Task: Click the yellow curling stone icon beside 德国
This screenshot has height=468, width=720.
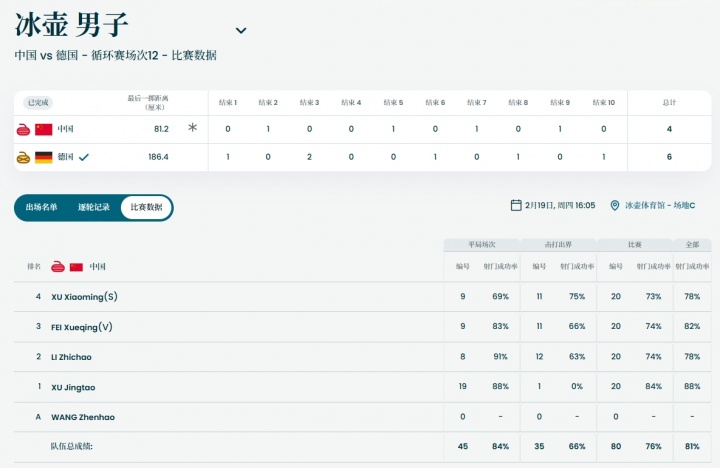Action: pyautogui.click(x=23, y=157)
